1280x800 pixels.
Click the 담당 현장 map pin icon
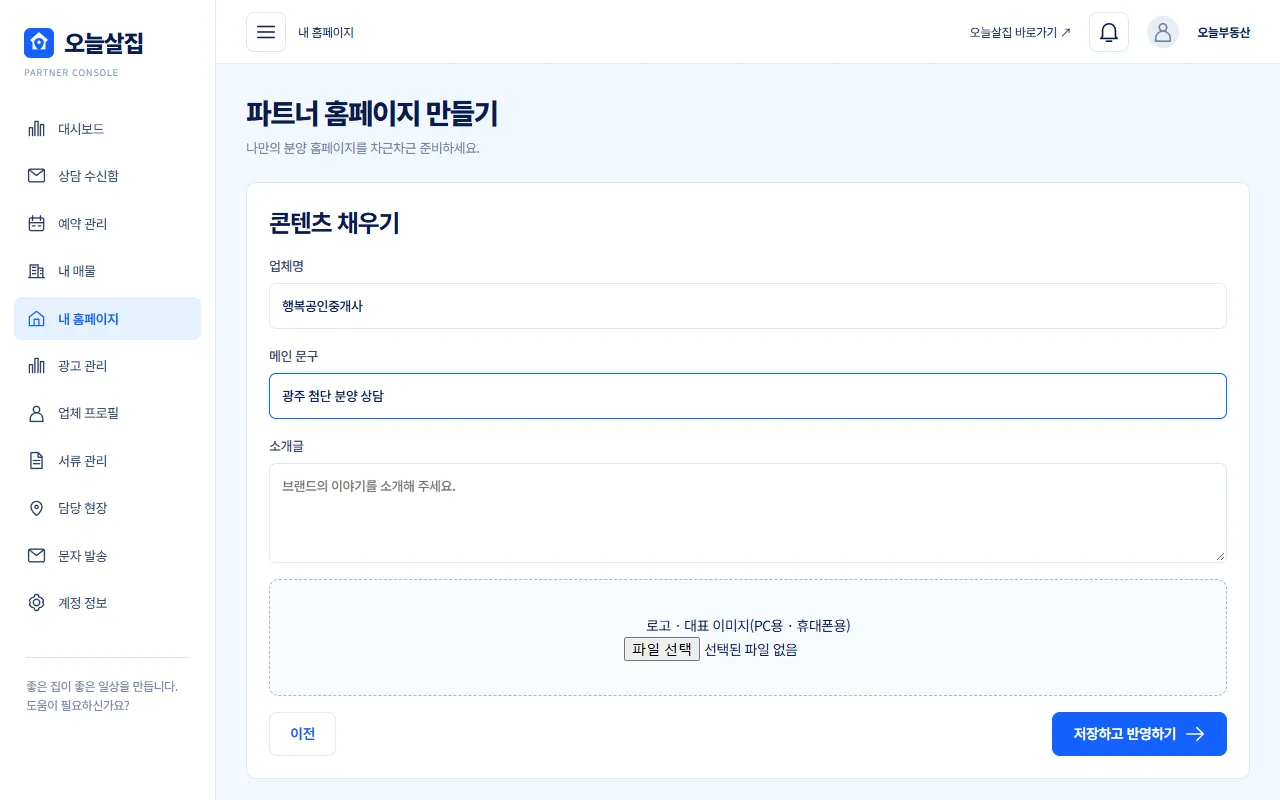(37, 508)
